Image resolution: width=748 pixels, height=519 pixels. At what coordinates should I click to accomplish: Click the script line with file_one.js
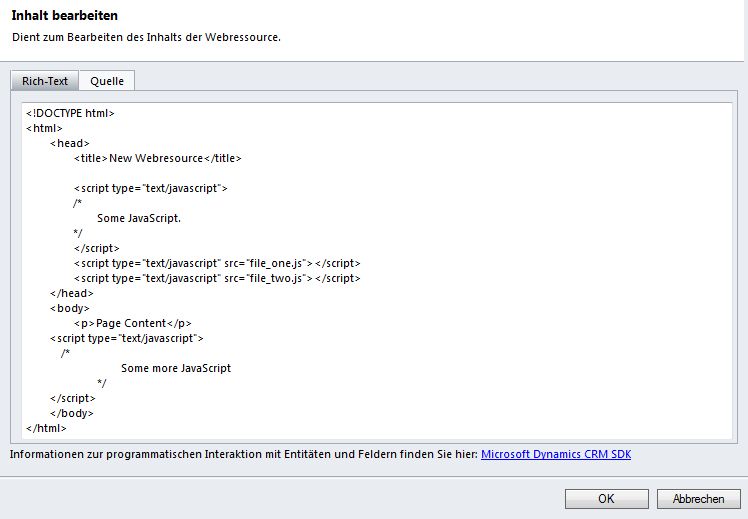pos(217,263)
